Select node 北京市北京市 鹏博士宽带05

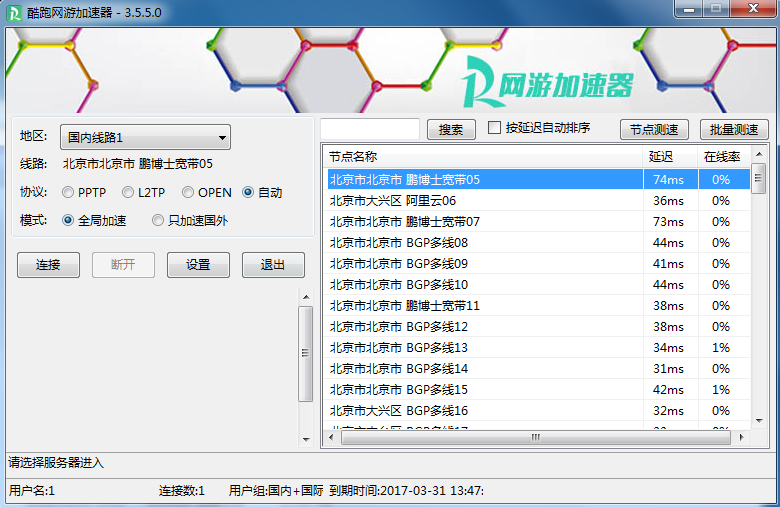click(538, 180)
